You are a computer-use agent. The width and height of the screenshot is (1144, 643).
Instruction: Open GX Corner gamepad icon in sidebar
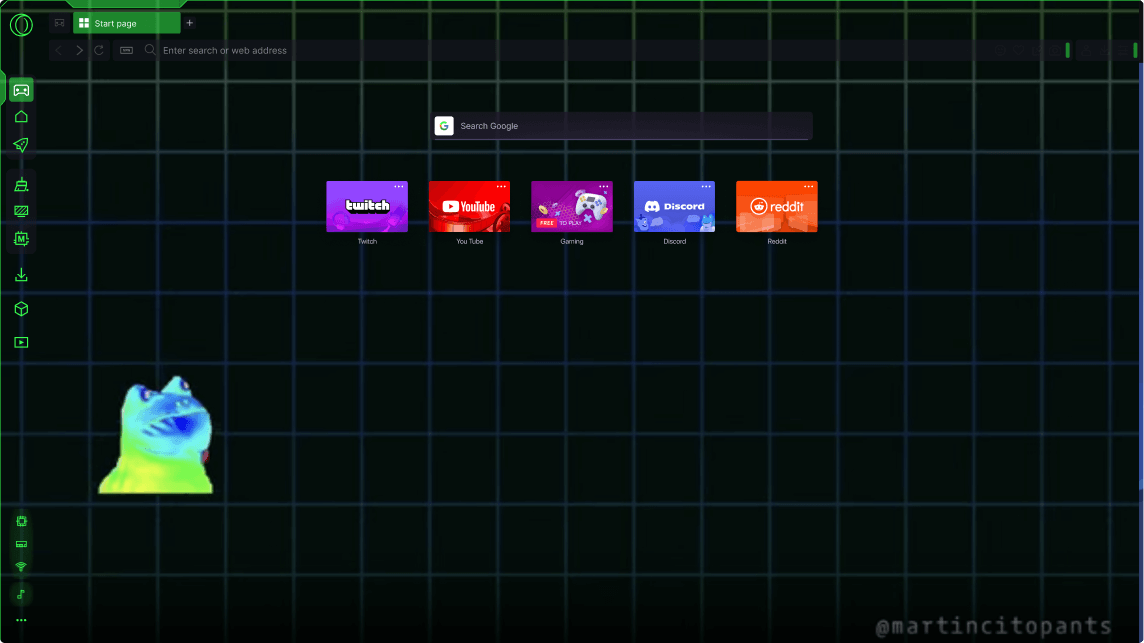pos(21,90)
